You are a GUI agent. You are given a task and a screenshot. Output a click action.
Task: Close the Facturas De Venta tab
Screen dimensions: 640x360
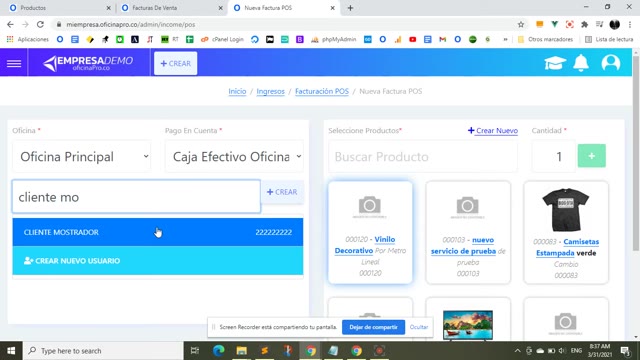[220, 8]
